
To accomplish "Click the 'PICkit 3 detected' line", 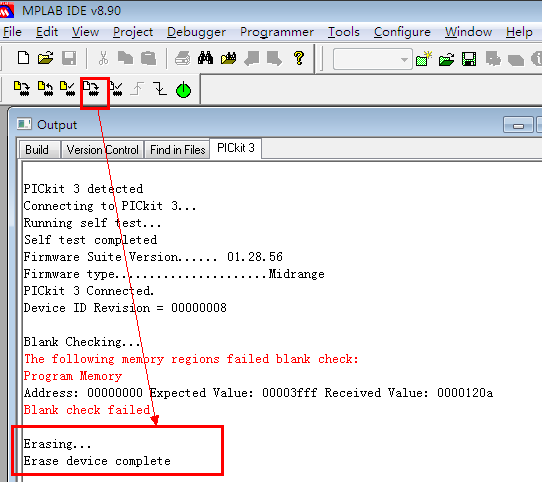I will 83,189.
